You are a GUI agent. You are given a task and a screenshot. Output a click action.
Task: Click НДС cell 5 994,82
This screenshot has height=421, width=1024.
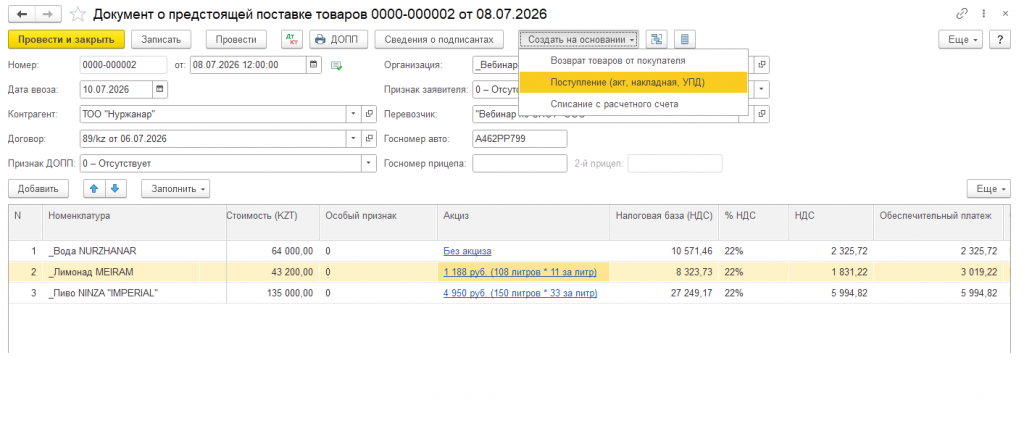pos(831,294)
